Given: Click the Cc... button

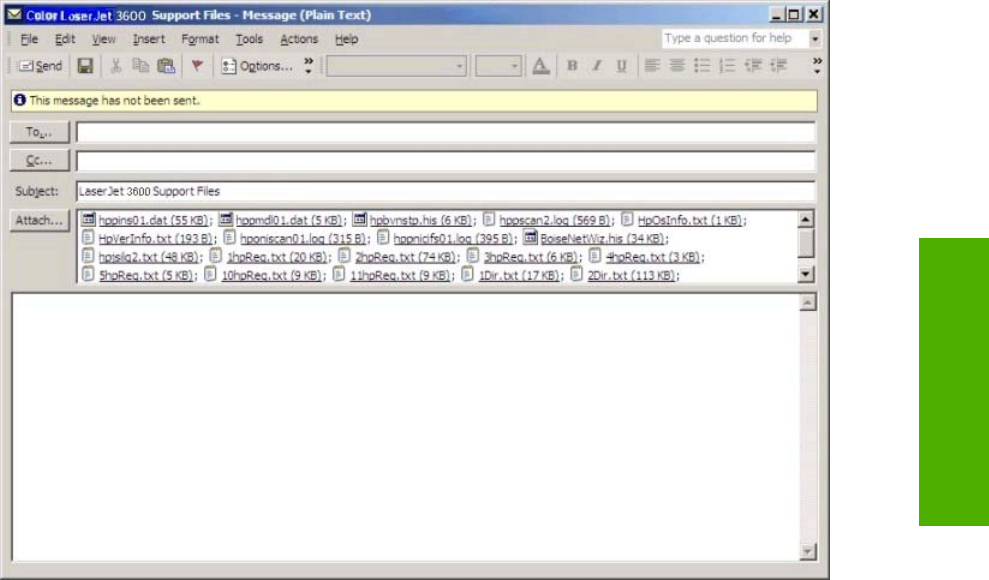Looking at the screenshot, I should 39,161.
